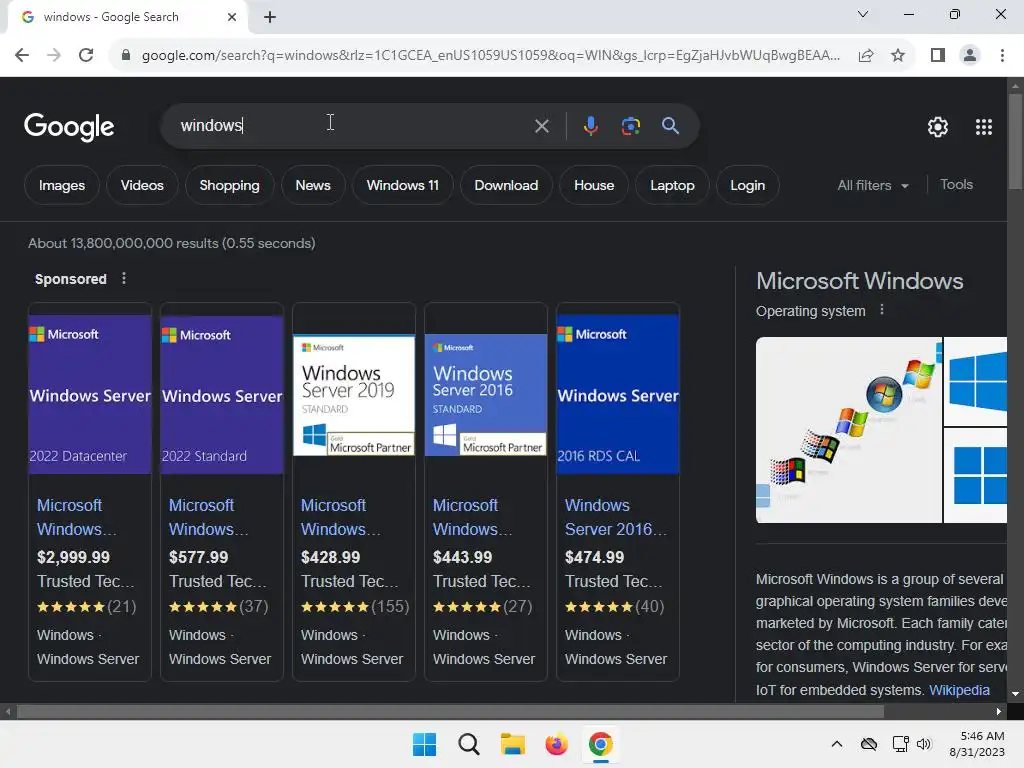This screenshot has width=1024, height=768.
Task: Open the Windows logo history image
Action: pyautogui.click(x=848, y=430)
